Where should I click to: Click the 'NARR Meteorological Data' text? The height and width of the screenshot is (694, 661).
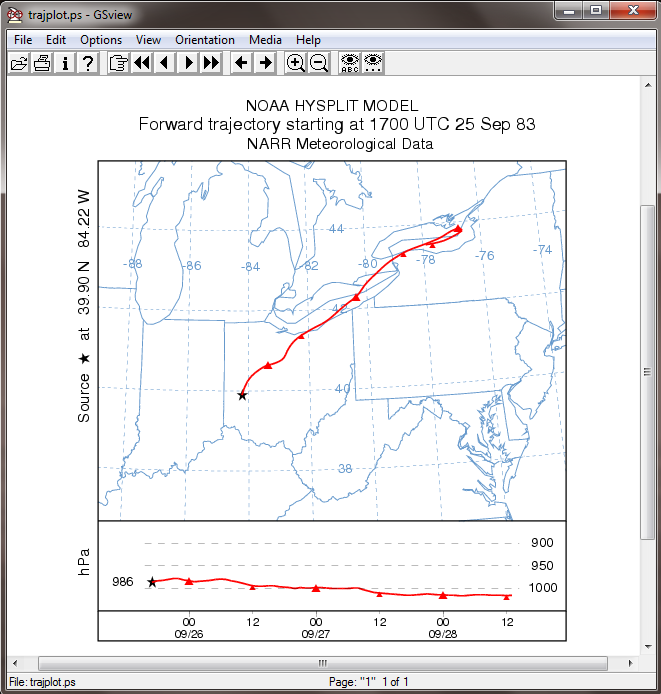[340, 144]
